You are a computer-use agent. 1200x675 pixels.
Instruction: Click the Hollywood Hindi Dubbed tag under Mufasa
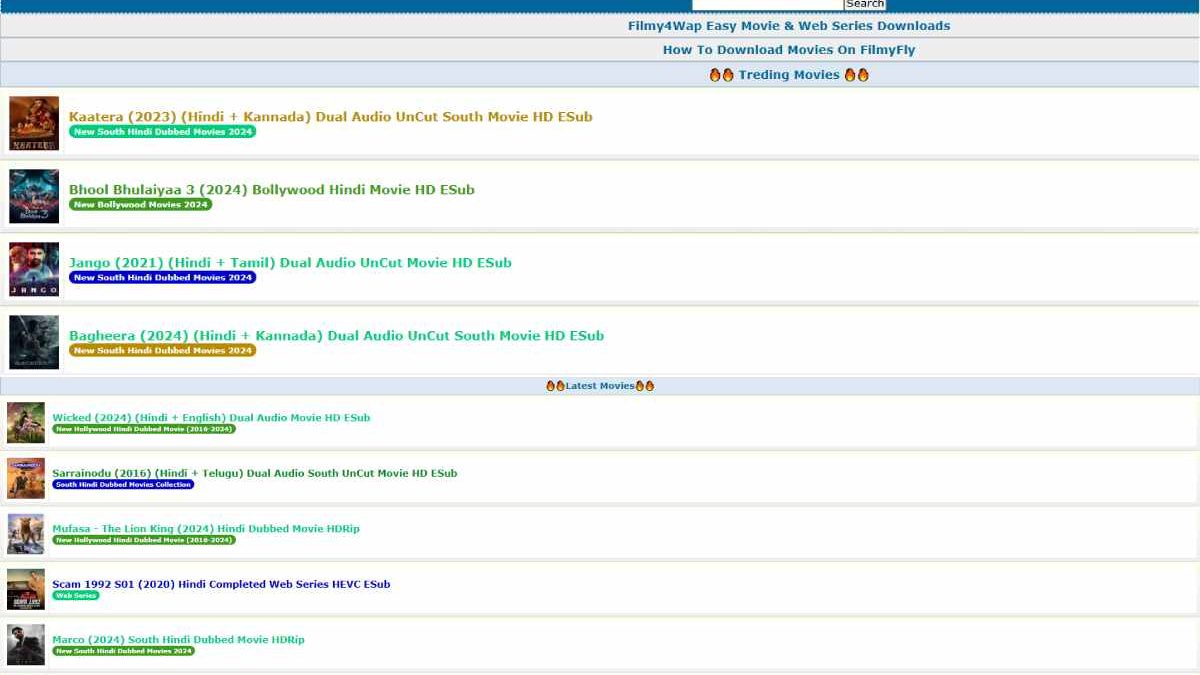click(144, 540)
